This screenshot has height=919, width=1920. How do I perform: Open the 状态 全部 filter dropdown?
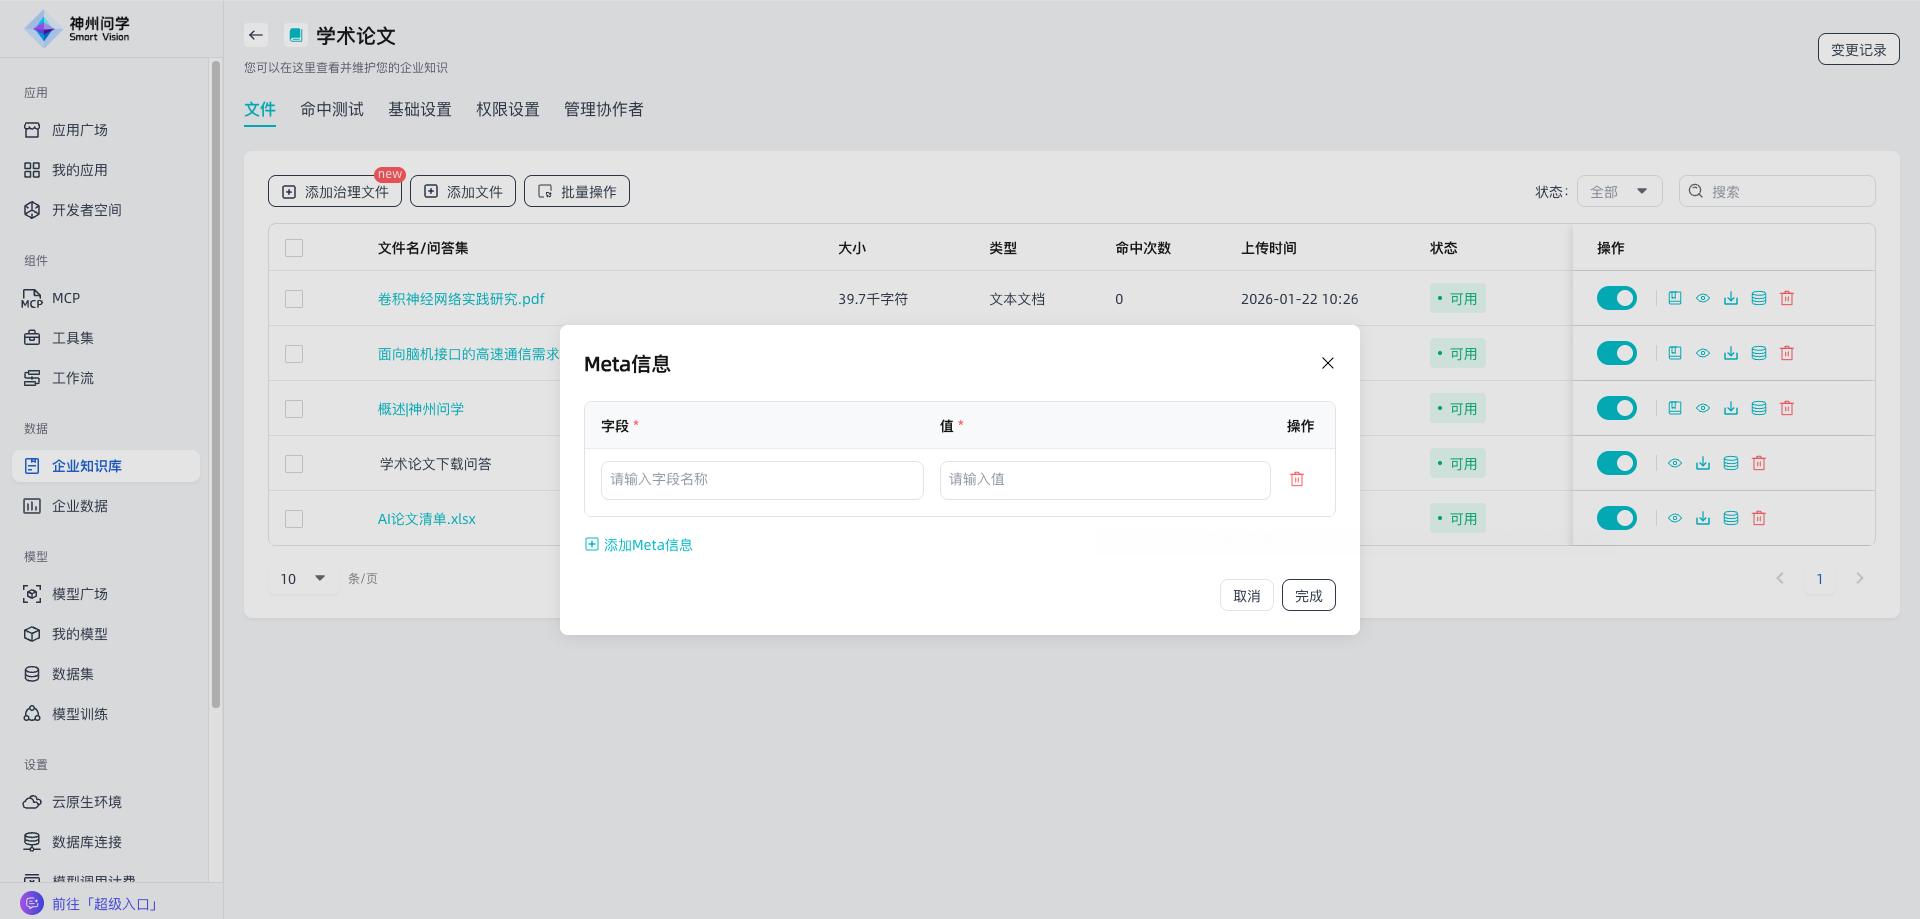[1619, 191]
